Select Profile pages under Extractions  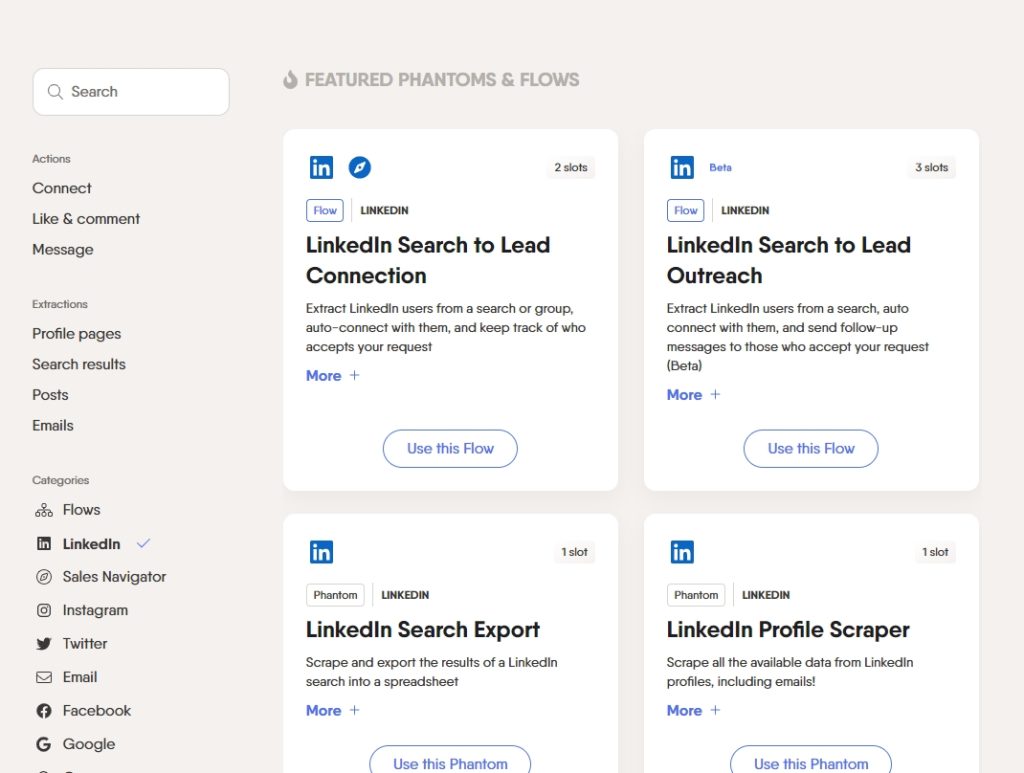tap(76, 334)
